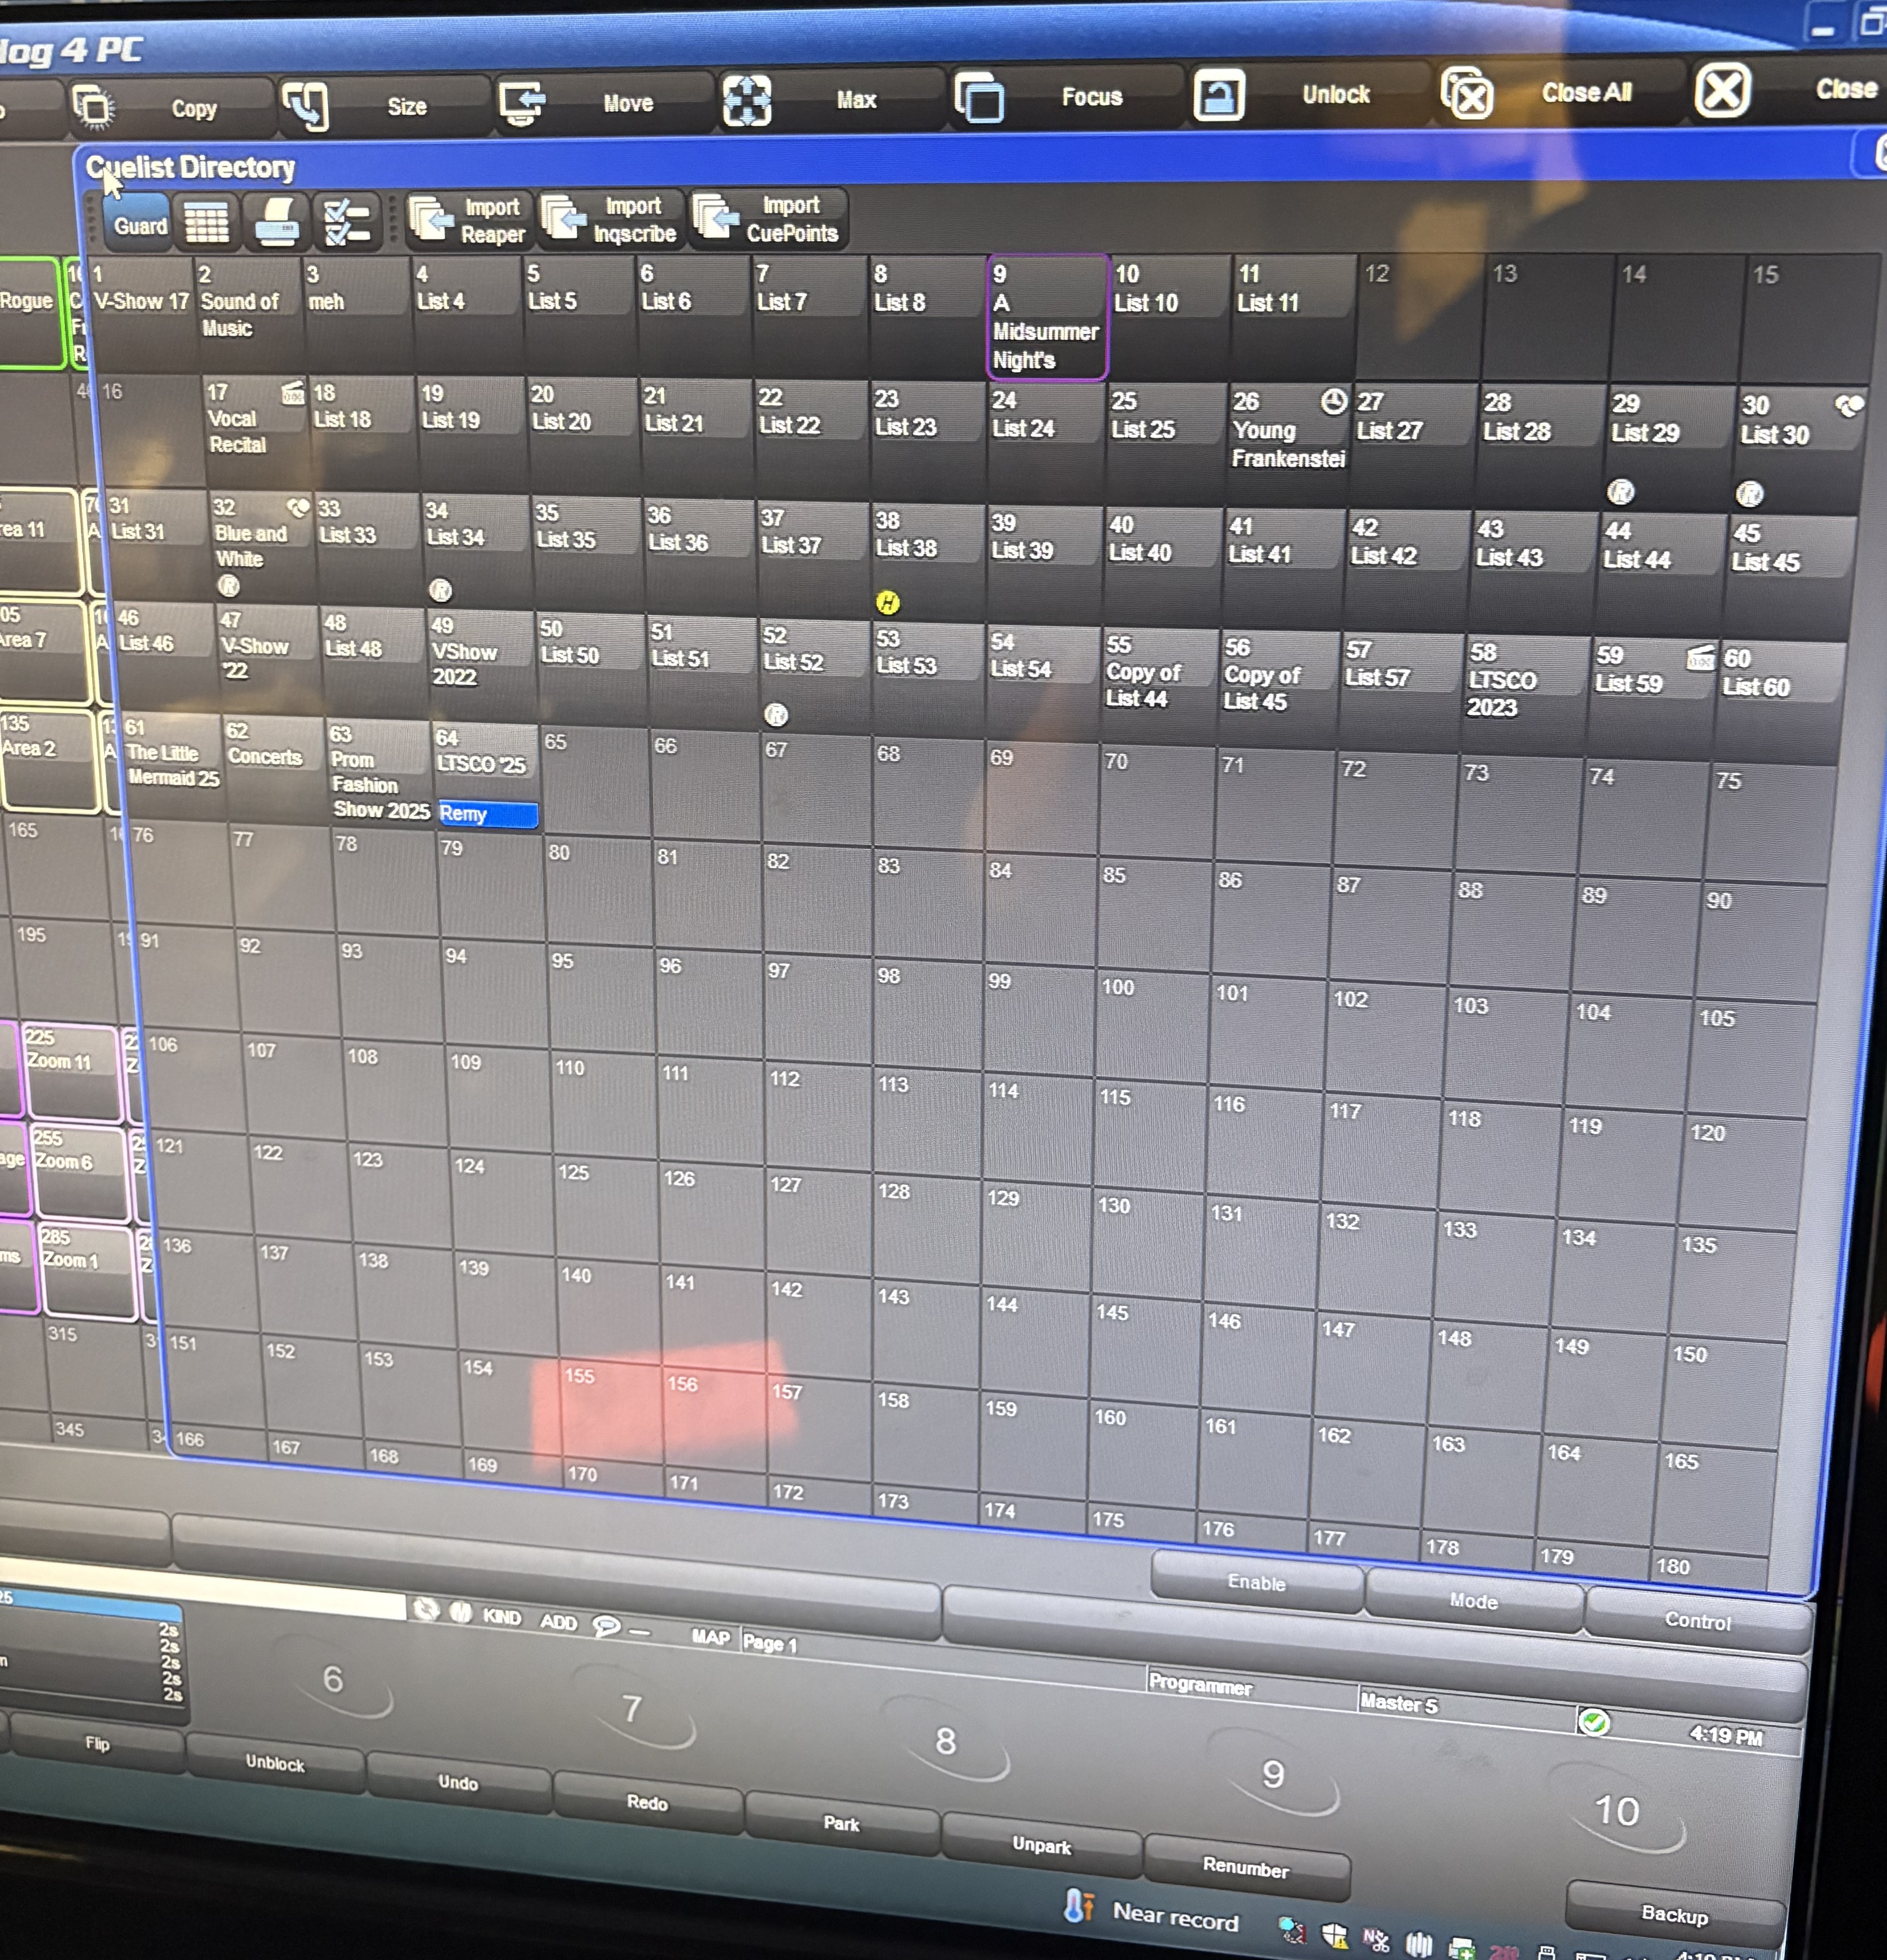Toggle the Guard button in Cuelist Directory

coord(138,224)
